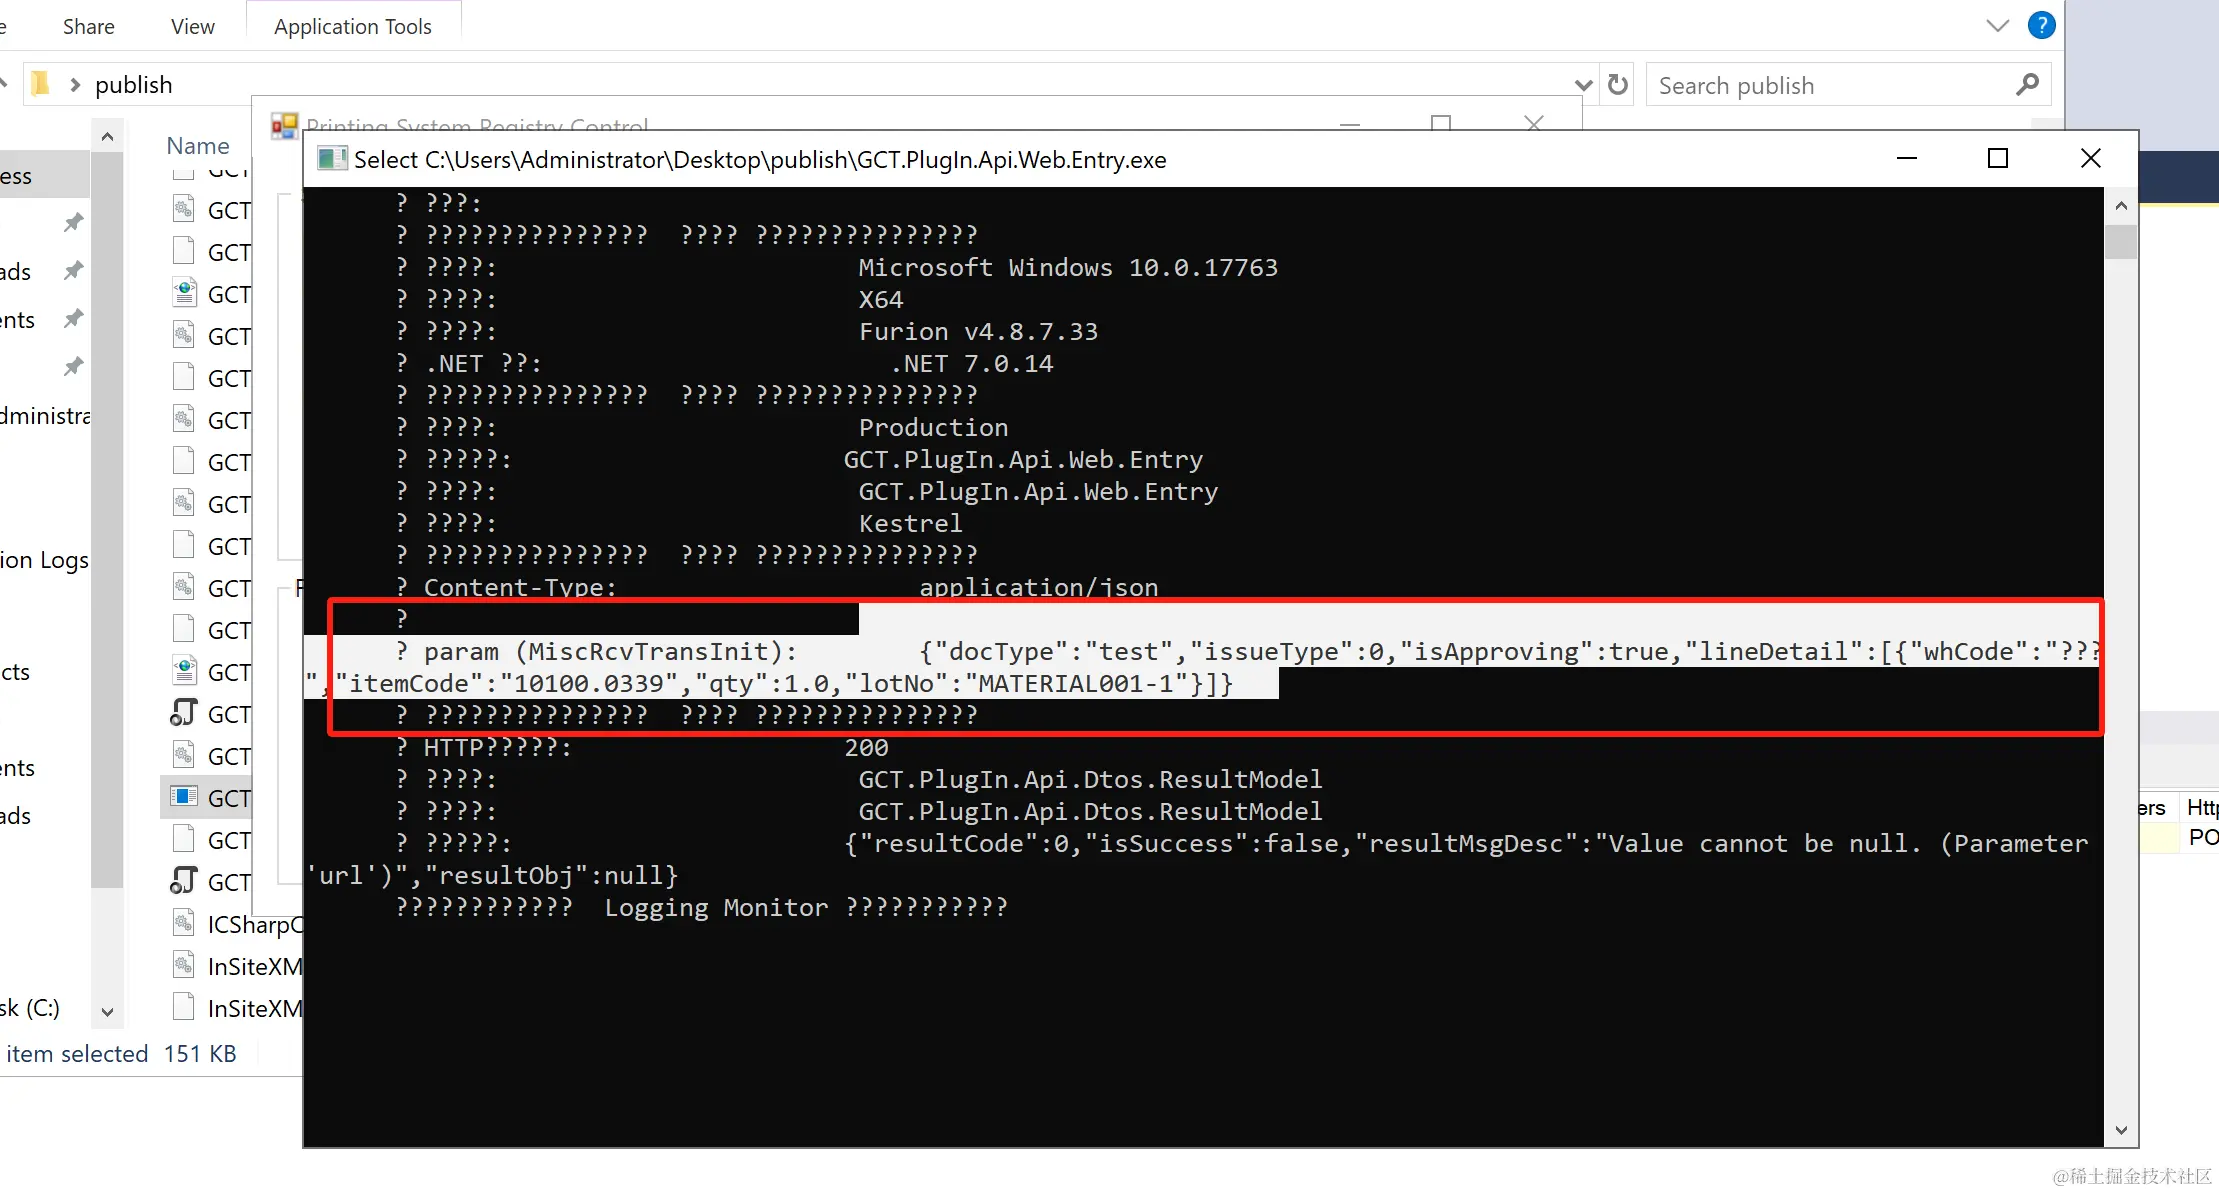Screen dimensions: 2219x1193
Task: Select the InSiteXM gear file icon
Action: point(183,965)
